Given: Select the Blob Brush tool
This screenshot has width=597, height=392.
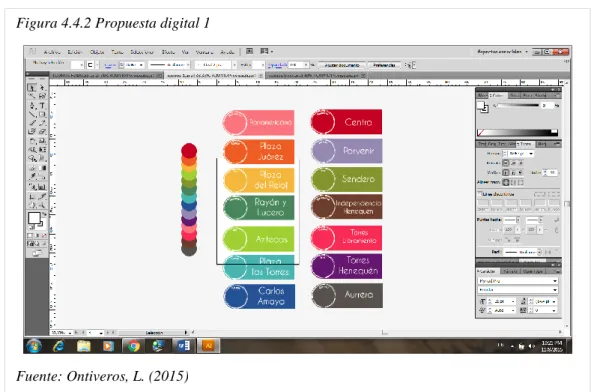Looking at the screenshot, I should 32,132.
